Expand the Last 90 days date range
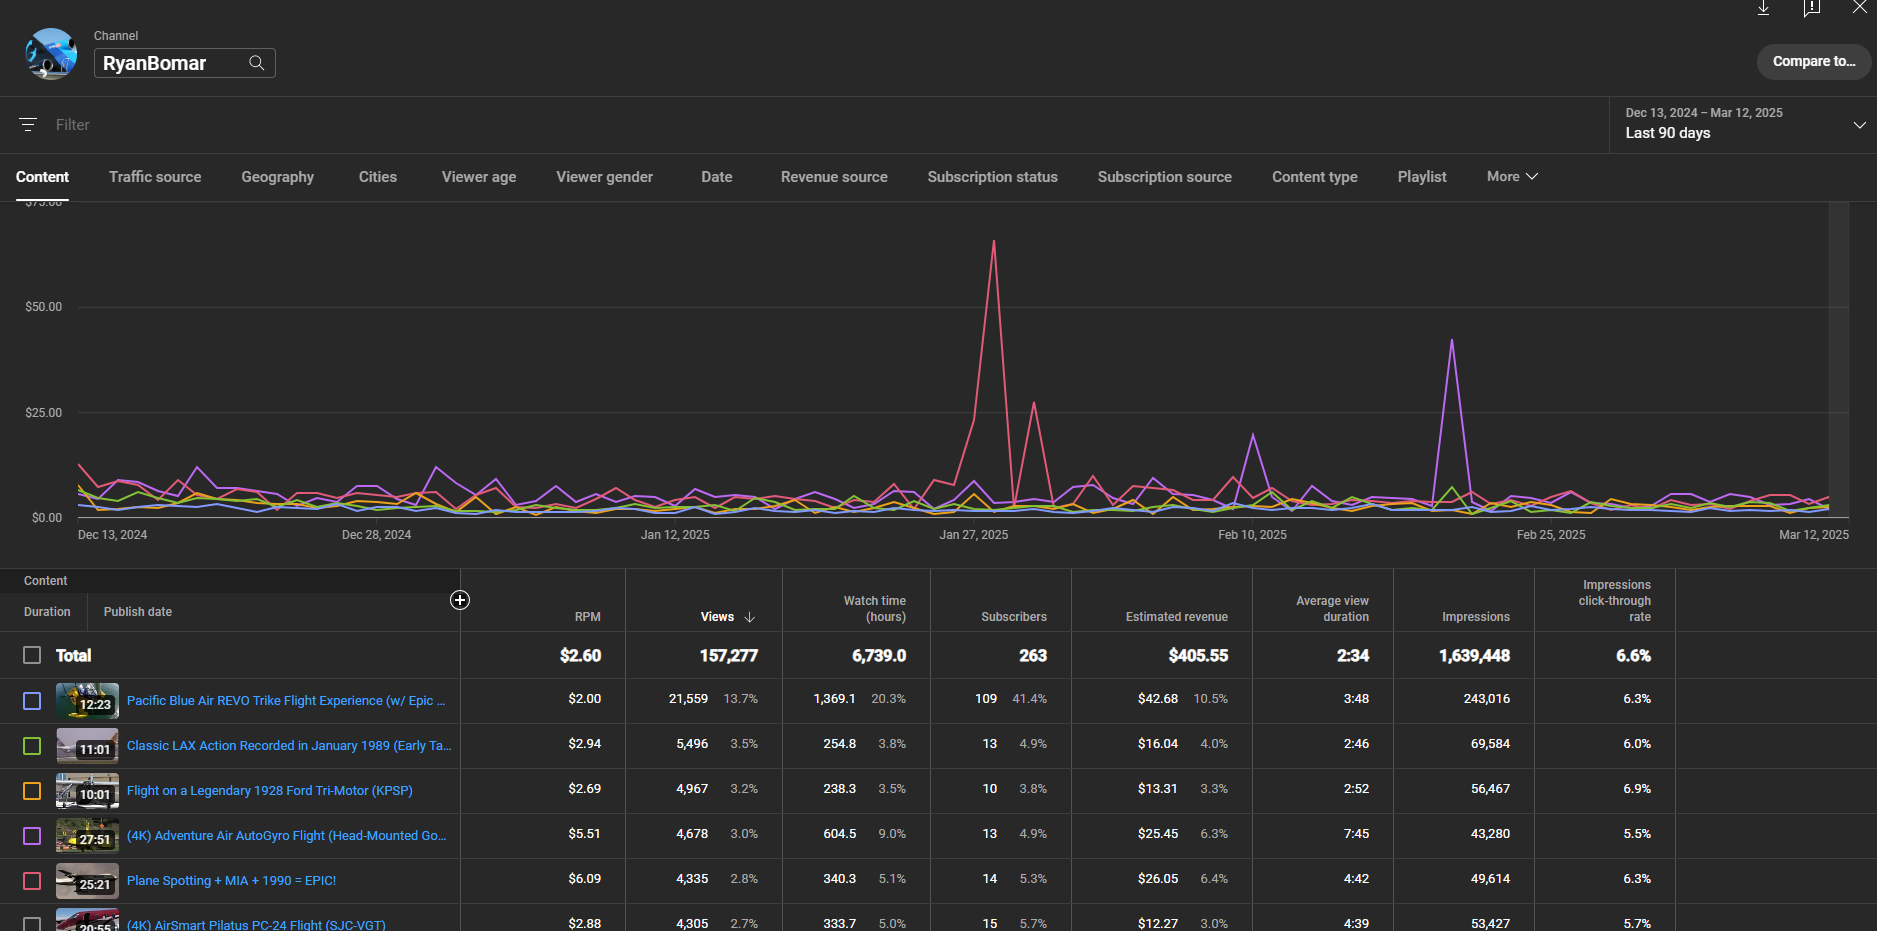Viewport: 1877px width, 931px height. click(x=1743, y=124)
